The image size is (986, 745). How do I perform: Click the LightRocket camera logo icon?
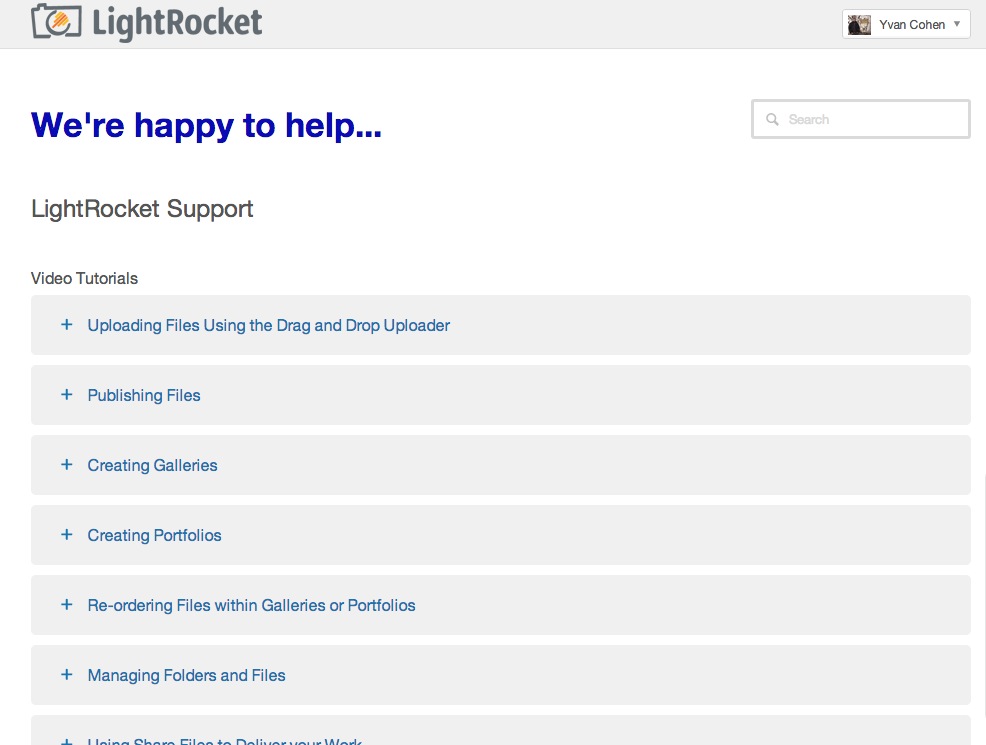coord(57,22)
